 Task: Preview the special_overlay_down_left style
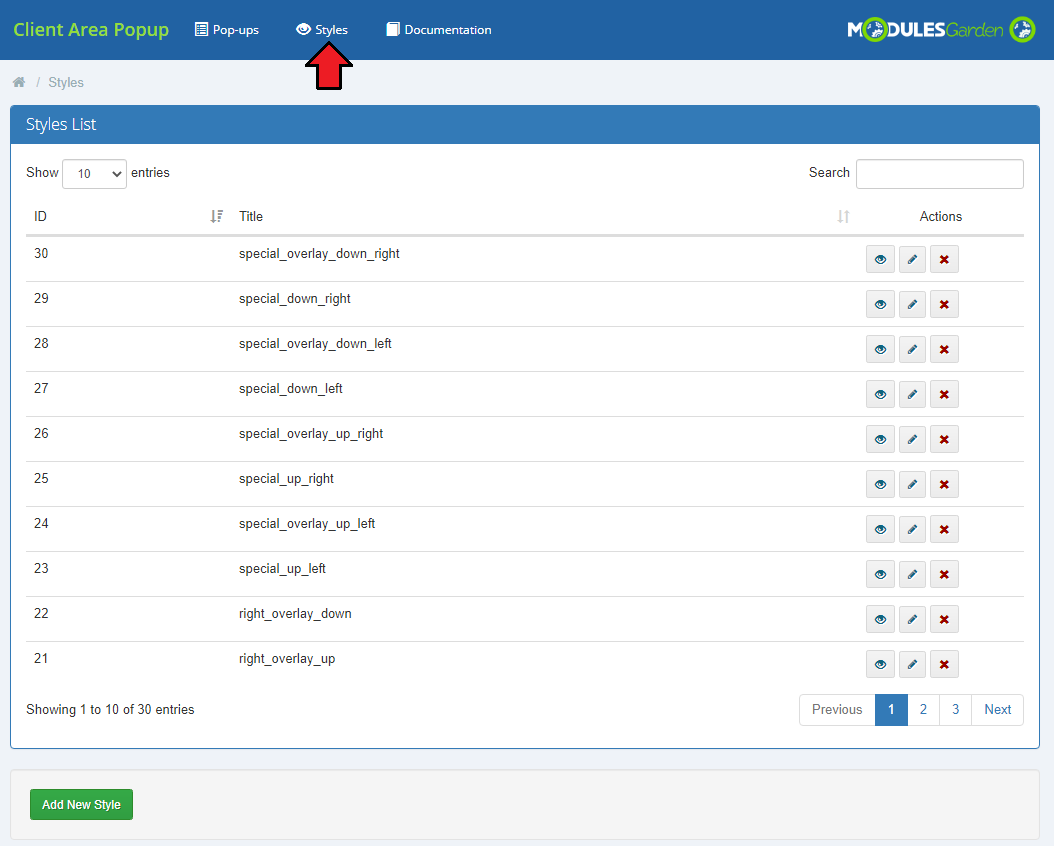point(880,349)
